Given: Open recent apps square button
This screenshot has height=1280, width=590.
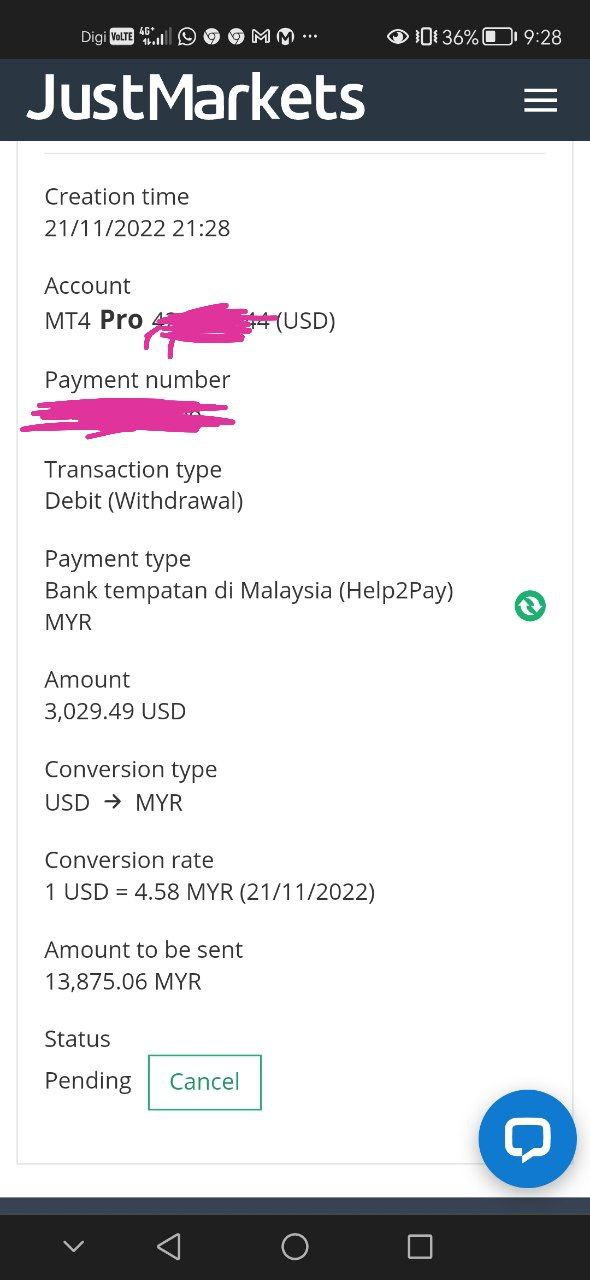Looking at the screenshot, I should pos(420,1246).
